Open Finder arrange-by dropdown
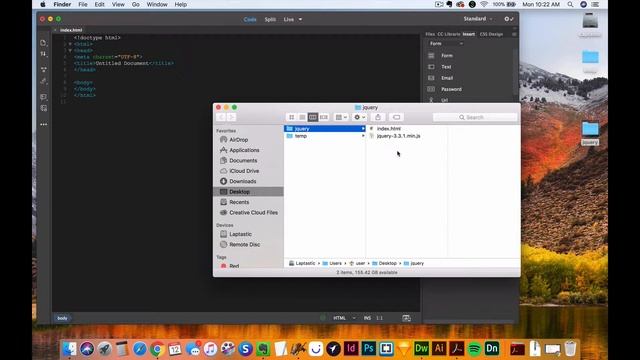 [341, 117]
